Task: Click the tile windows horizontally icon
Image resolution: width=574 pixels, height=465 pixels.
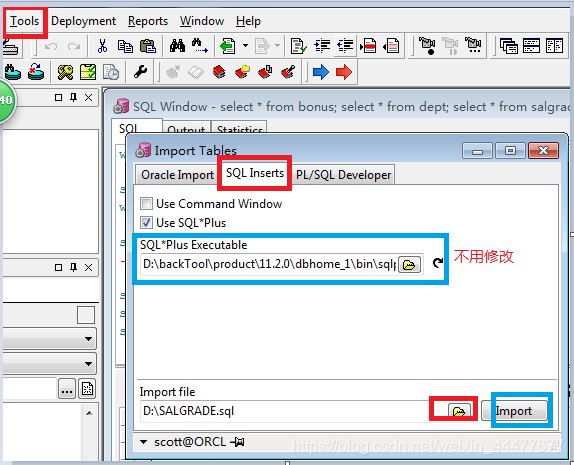Action: click(x=531, y=46)
